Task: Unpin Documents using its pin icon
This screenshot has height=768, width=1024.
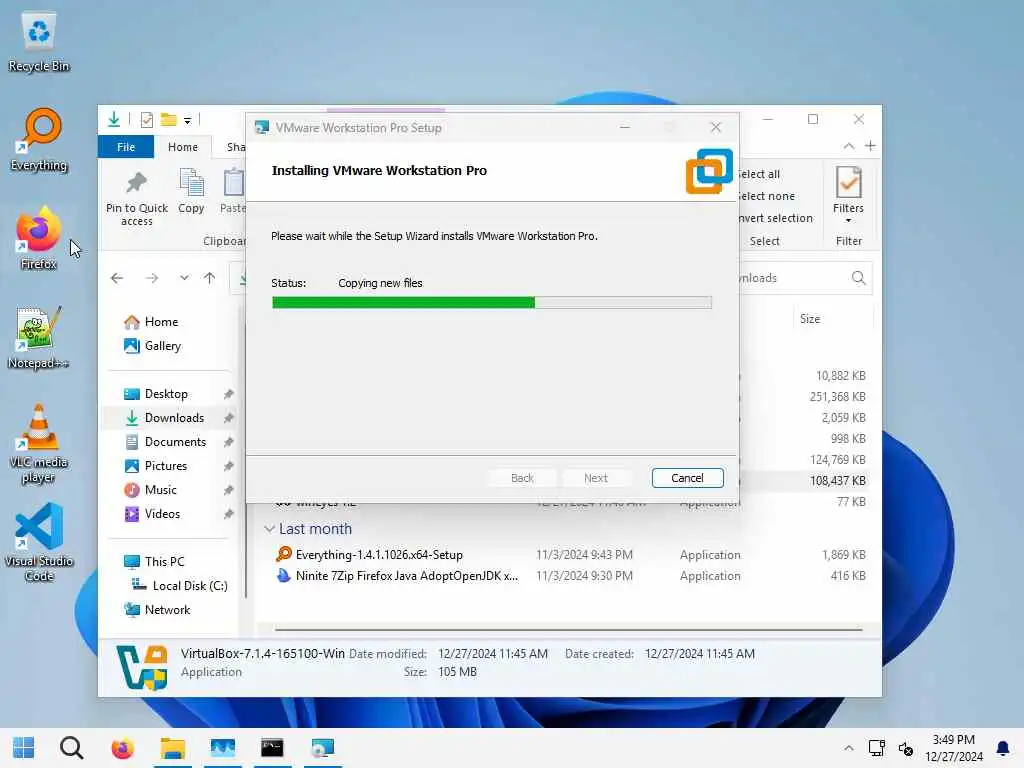Action: (x=229, y=442)
